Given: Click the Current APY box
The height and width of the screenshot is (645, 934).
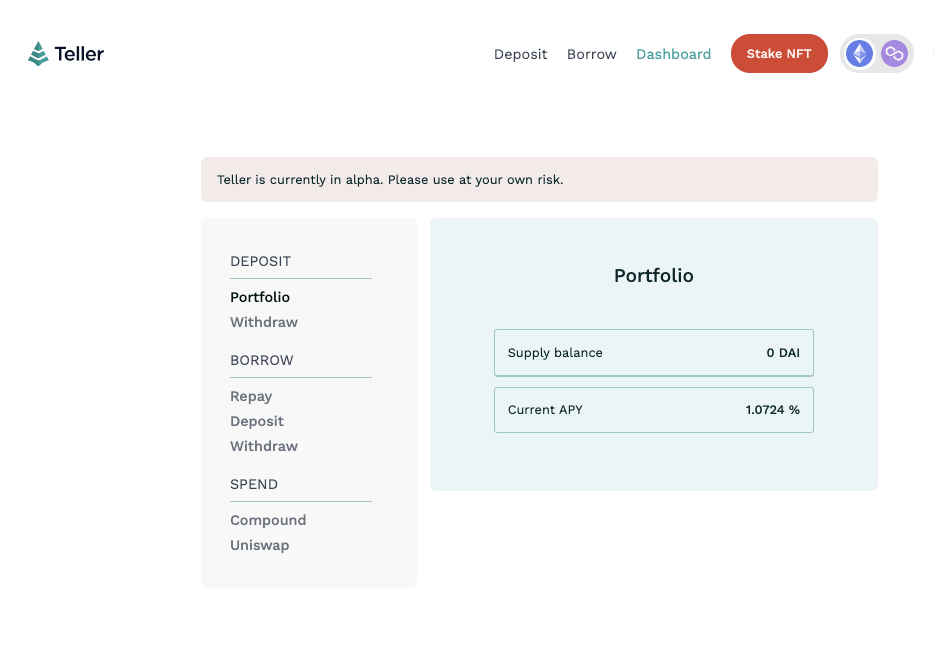Looking at the screenshot, I should (653, 410).
